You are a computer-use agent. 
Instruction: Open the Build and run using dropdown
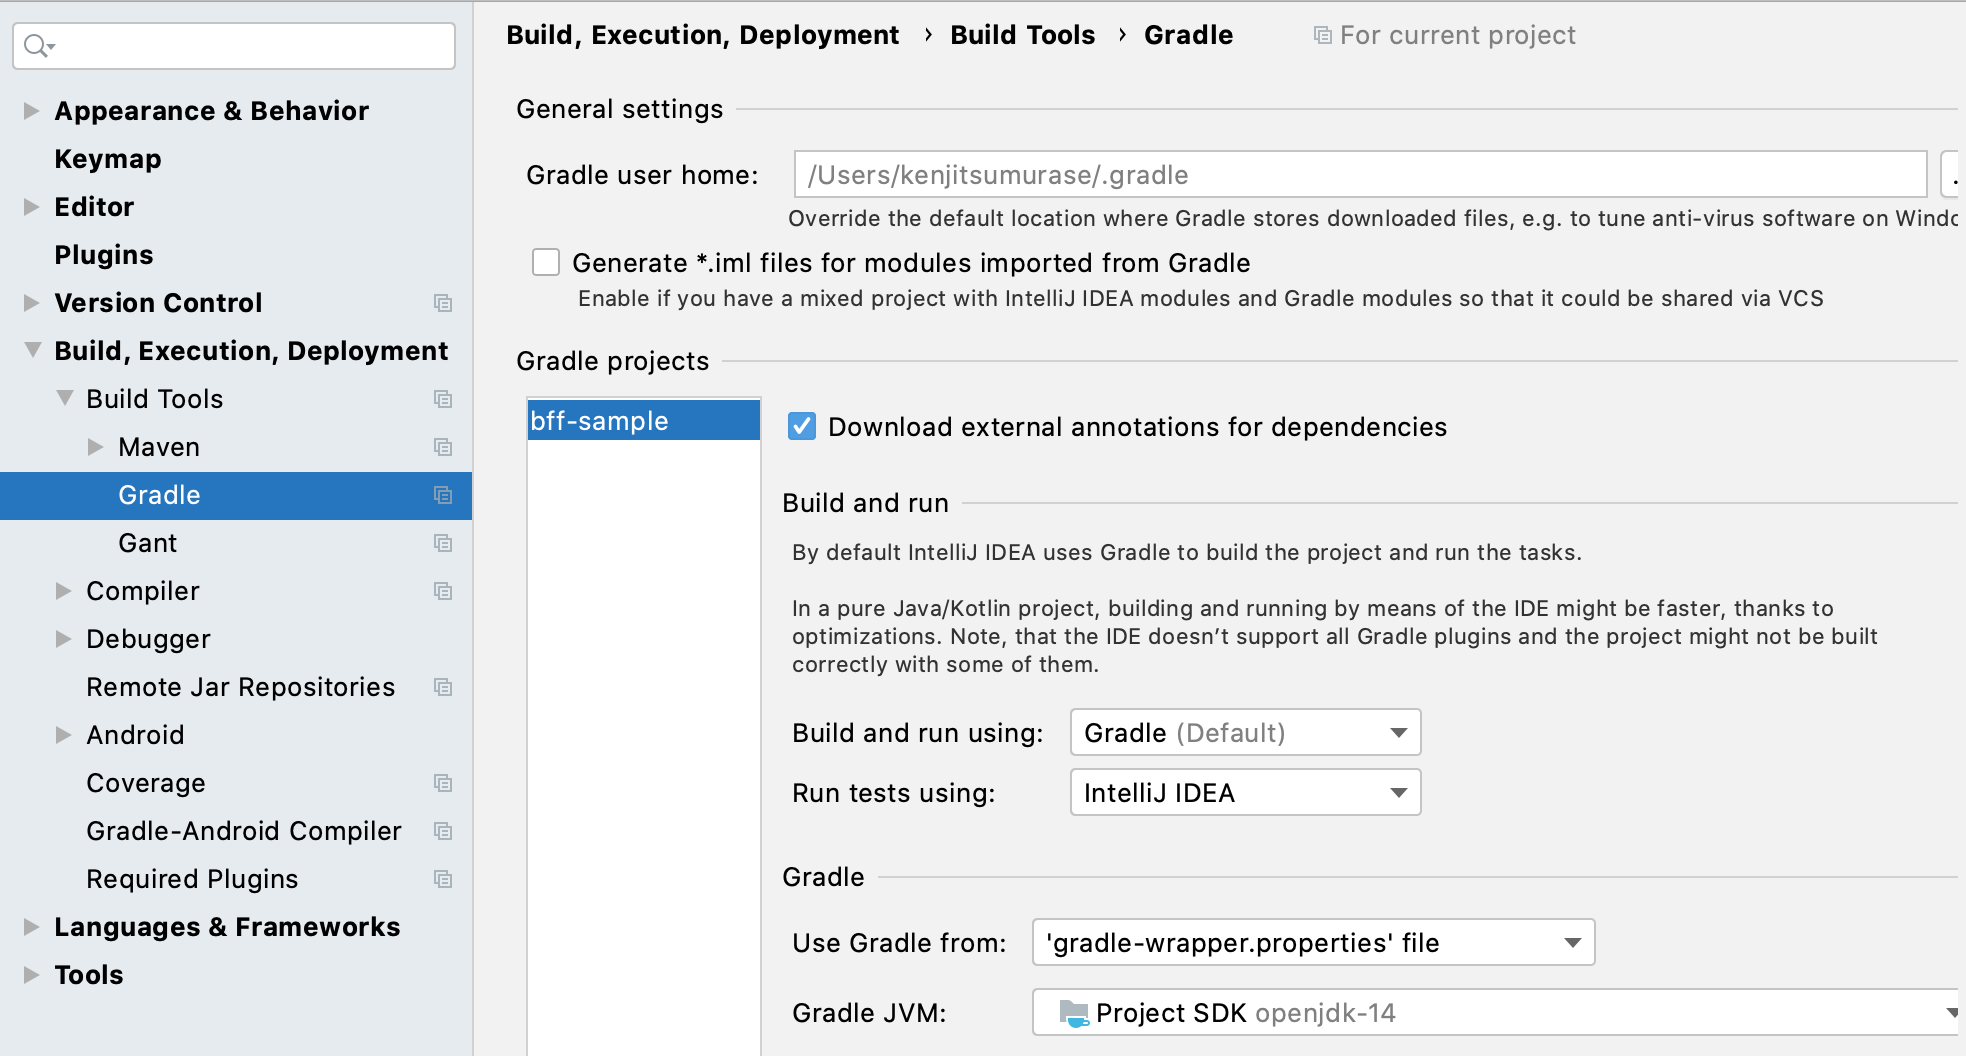click(1398, 732)
